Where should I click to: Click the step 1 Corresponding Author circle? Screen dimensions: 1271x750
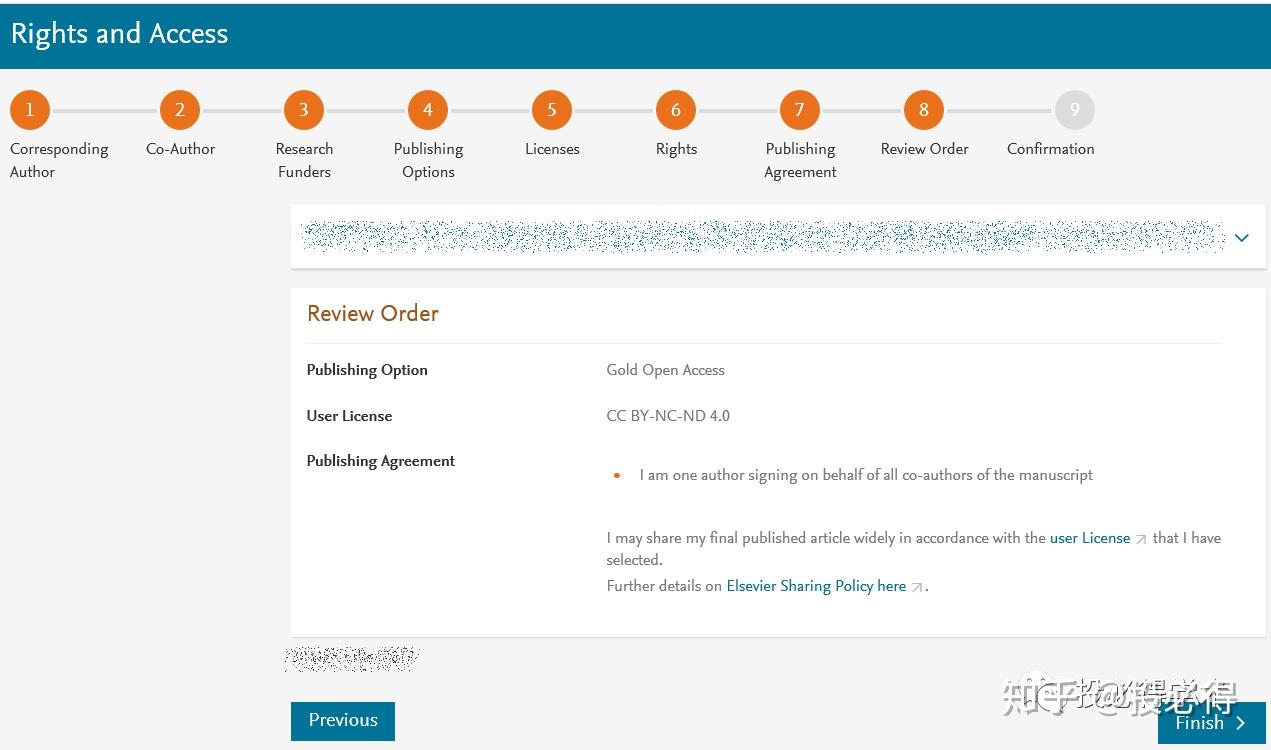(30, 110)
